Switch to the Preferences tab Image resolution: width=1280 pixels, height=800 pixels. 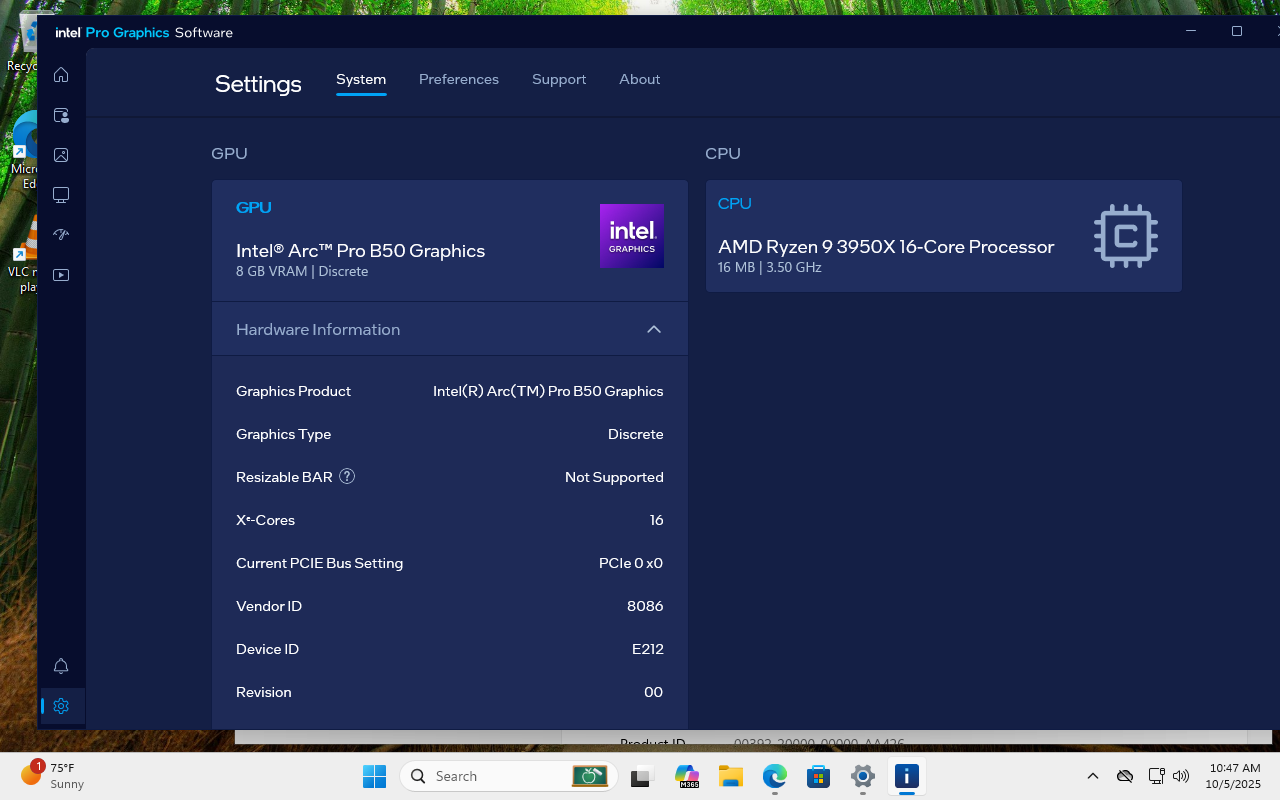(x=458, y=80)
